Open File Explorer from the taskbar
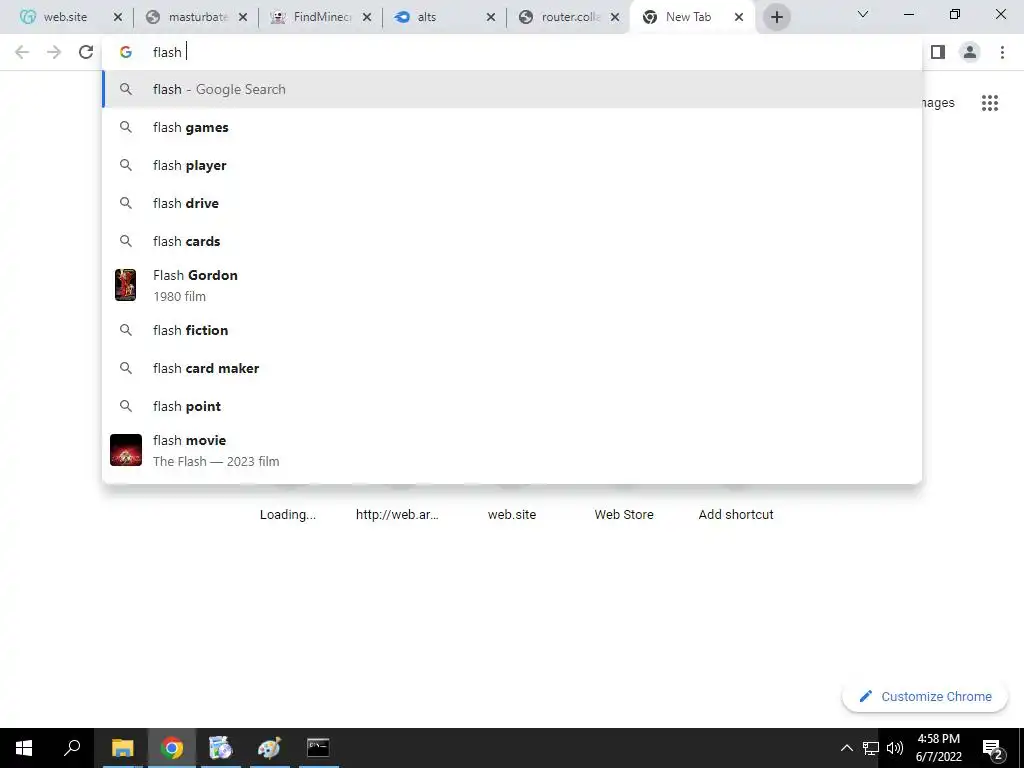 [x=122, y=748]
